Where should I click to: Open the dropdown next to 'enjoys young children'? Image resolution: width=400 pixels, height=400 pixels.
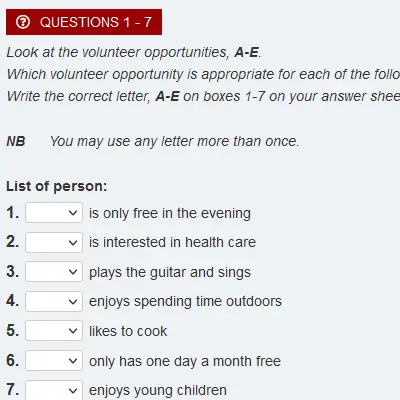point(54,390)
